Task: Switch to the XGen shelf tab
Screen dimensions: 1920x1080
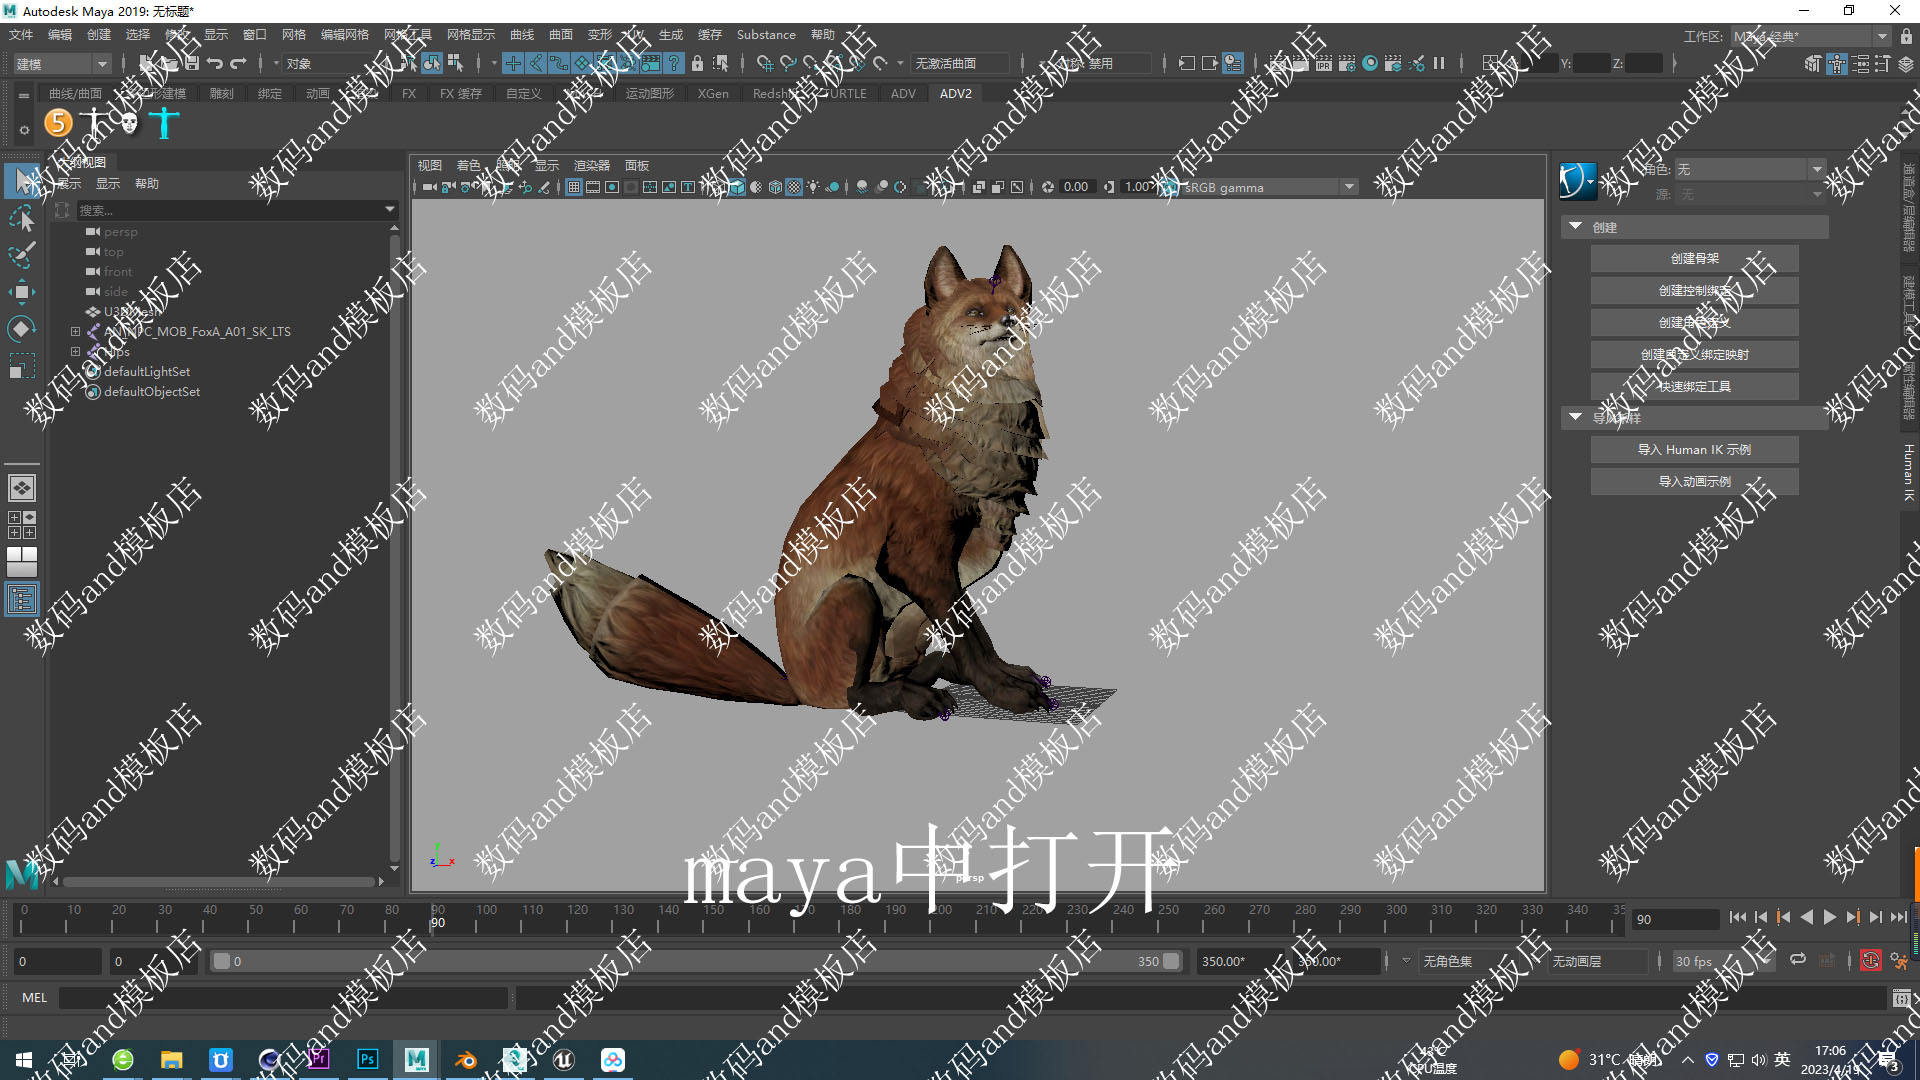Action: click(x=713, y=93)
